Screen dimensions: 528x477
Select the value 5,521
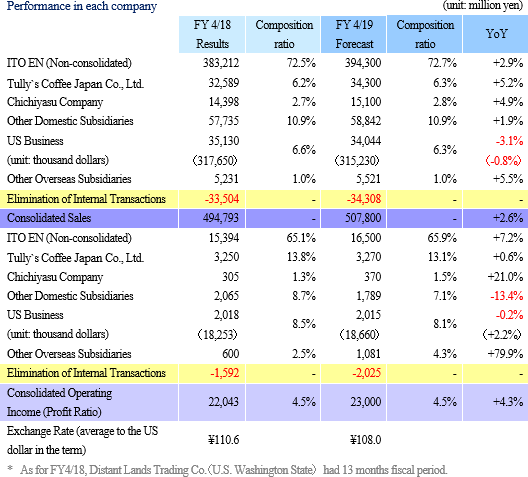[x=369, y=179]
